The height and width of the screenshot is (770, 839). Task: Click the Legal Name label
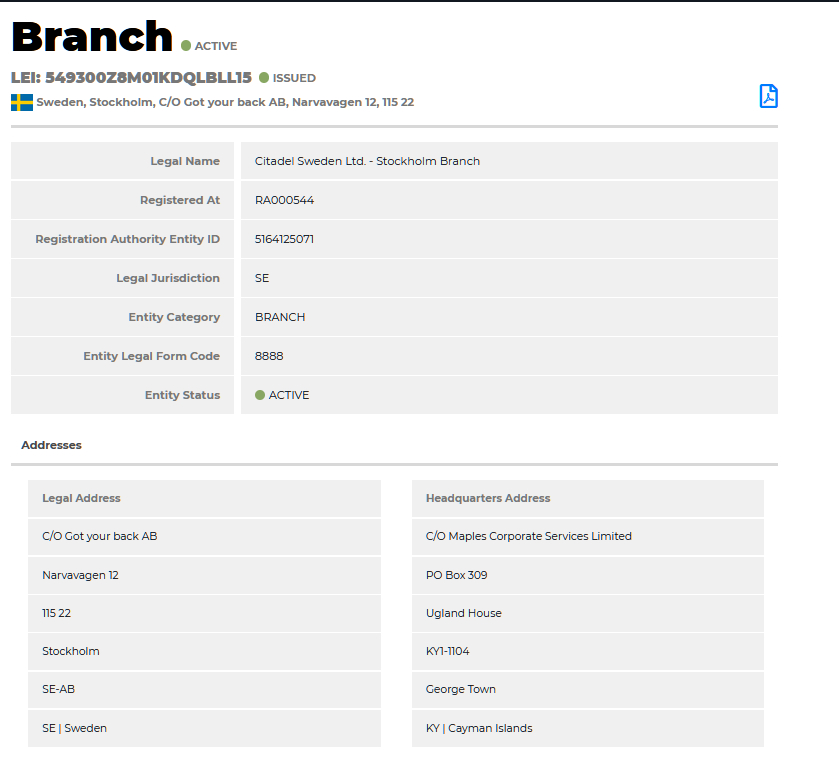pos(185,161)
